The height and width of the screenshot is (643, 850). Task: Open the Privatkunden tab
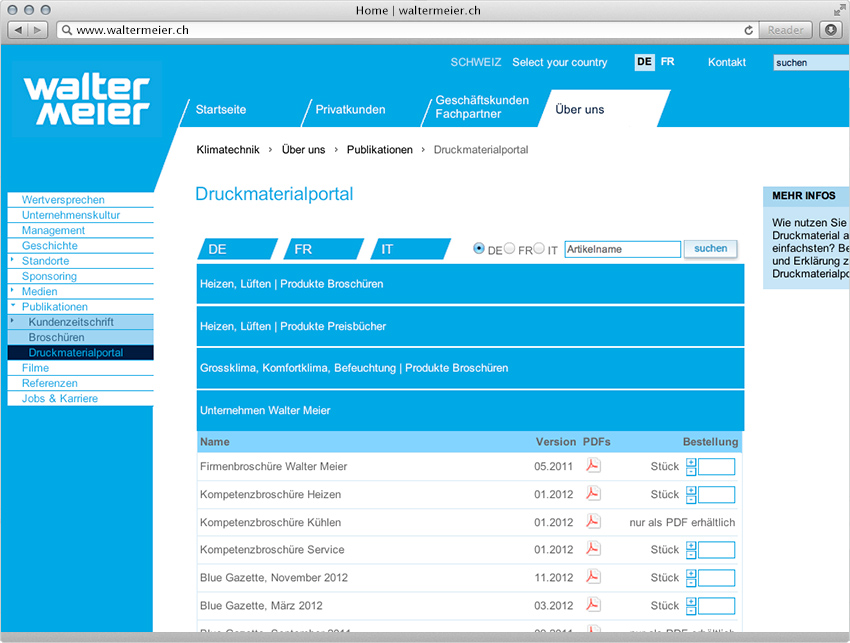point(350,110)
